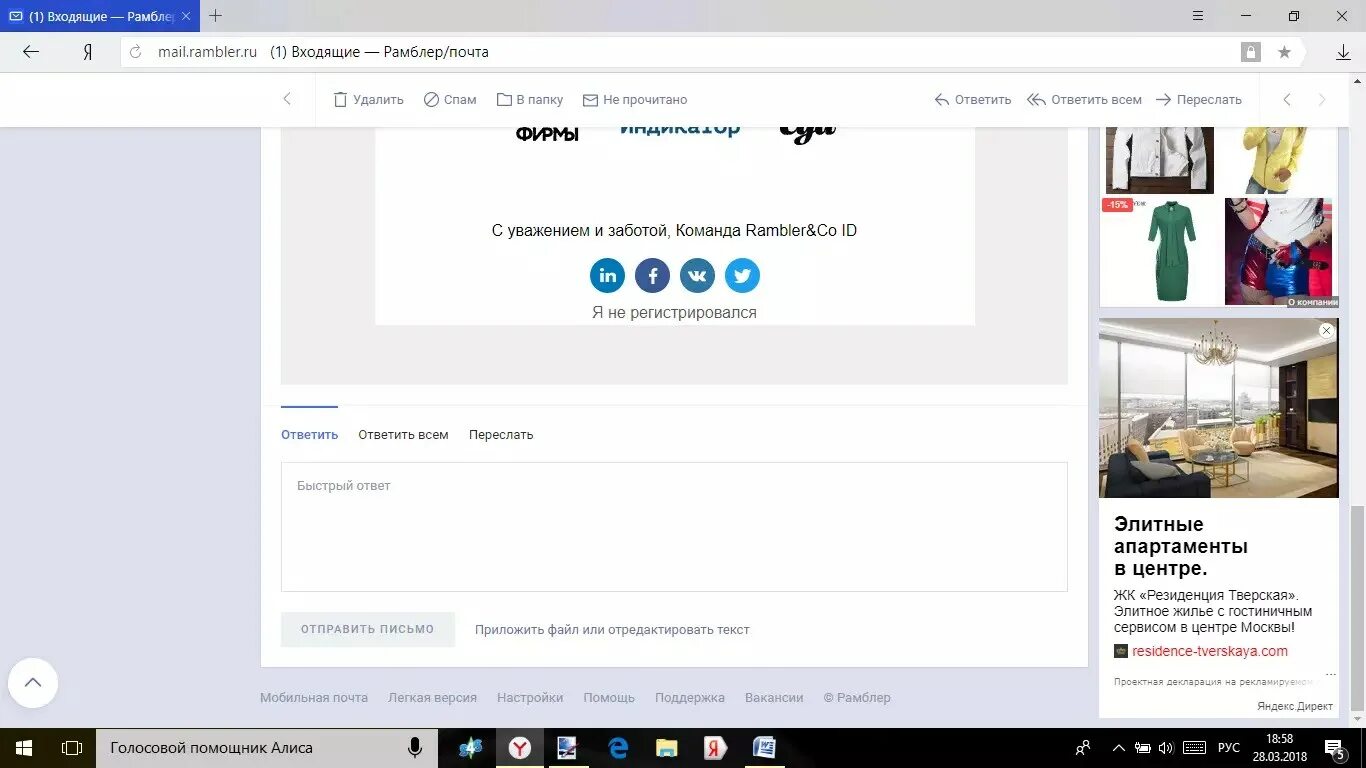This screenshot has width=1366, height=768.
Task: Open the Windows Start menu
Action: click(24, 748)
